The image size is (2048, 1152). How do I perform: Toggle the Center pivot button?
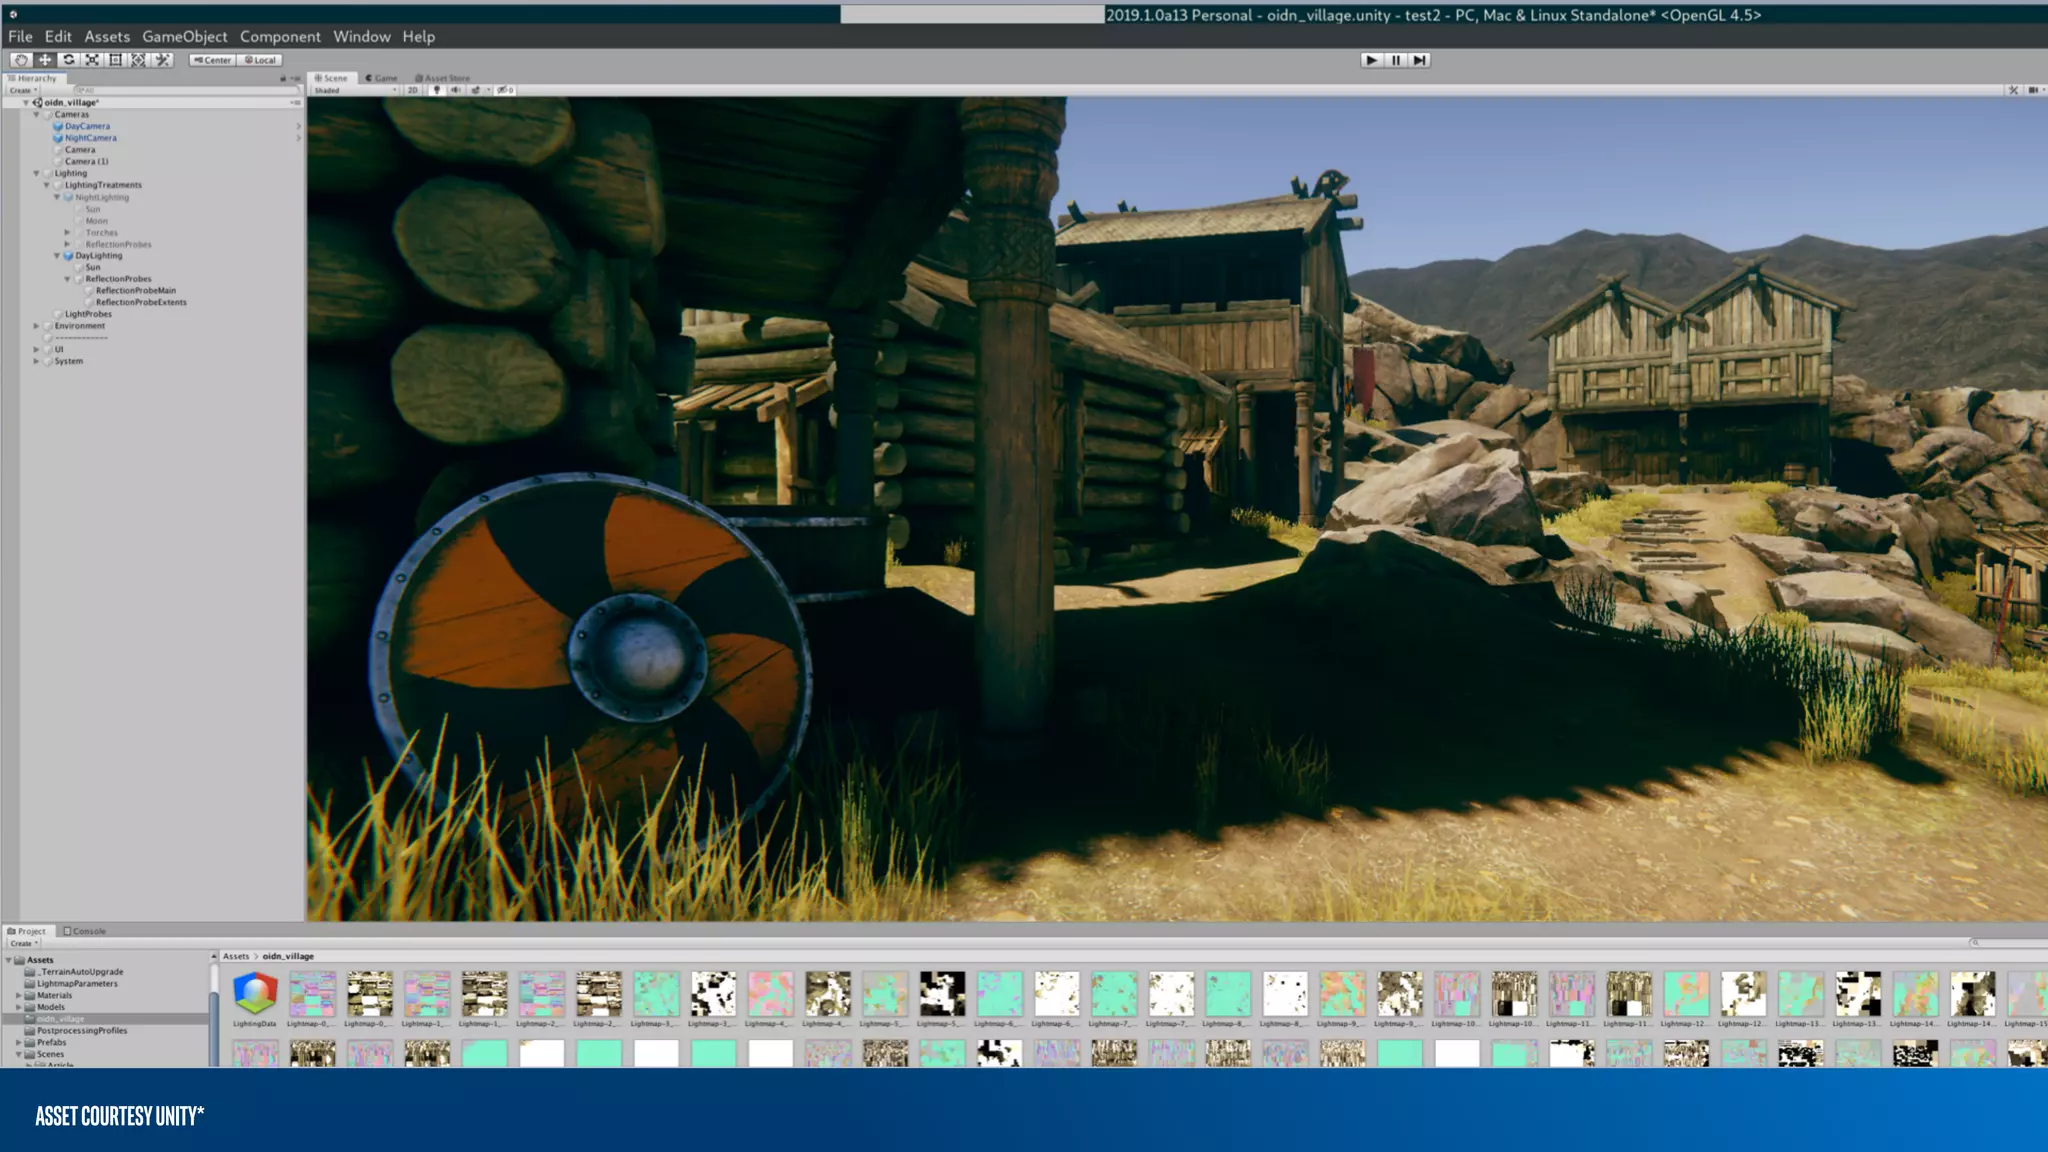click(x=212, y=60)
